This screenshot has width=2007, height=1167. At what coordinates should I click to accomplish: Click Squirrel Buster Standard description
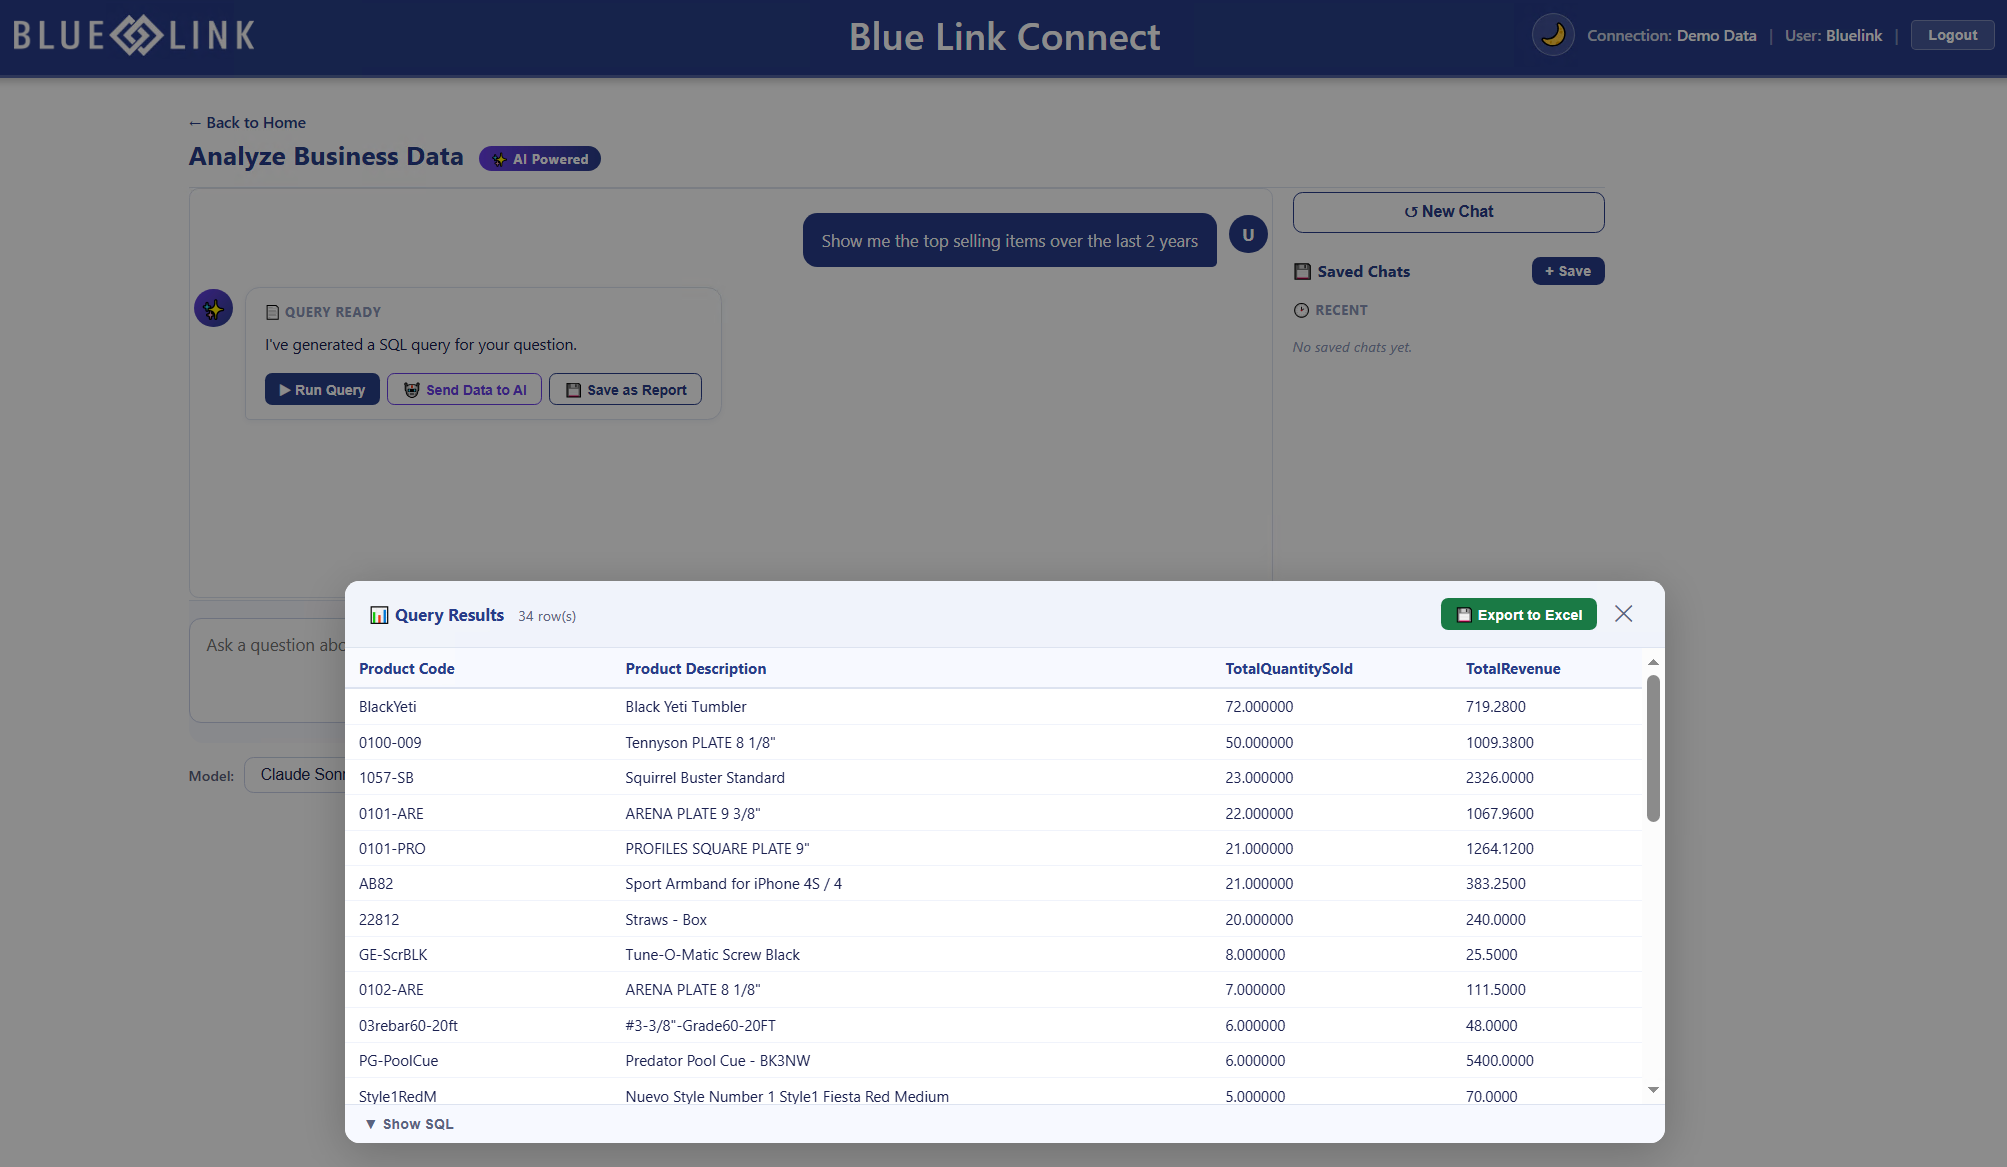pos(704,778)
